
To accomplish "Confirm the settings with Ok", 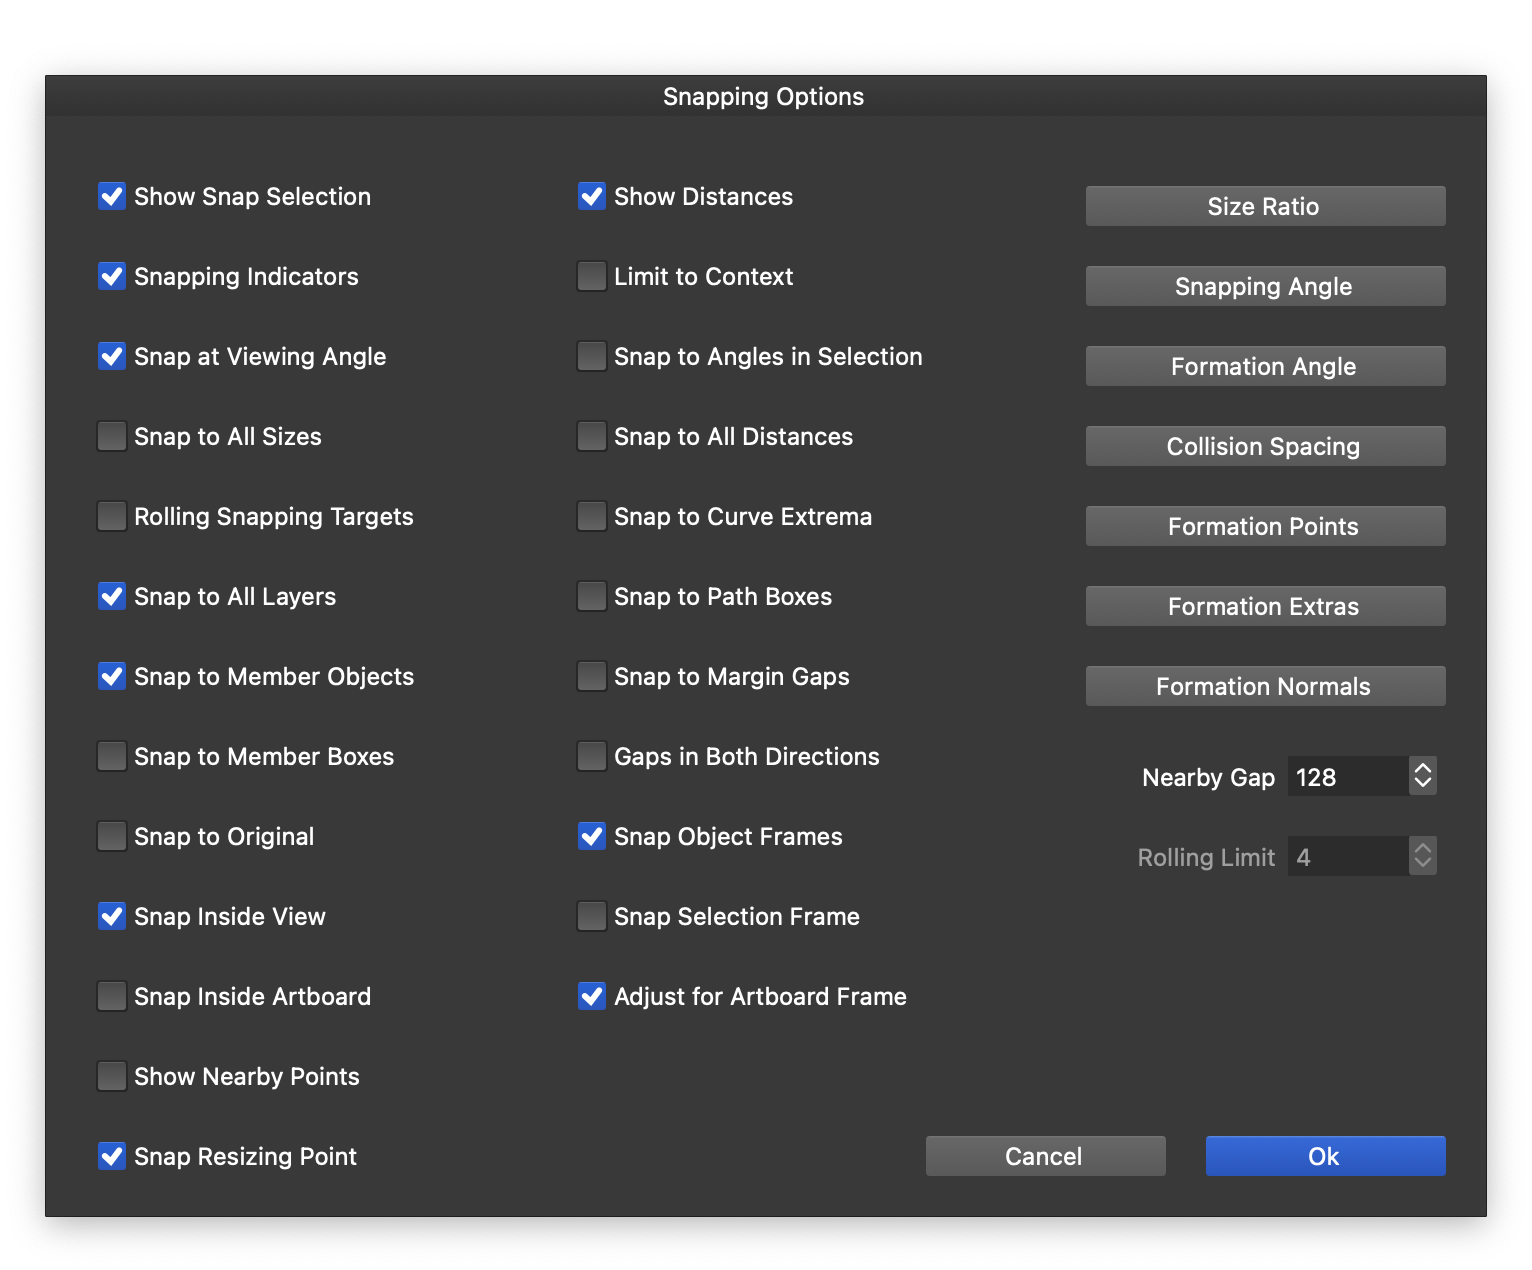I will (1325, 1156).
